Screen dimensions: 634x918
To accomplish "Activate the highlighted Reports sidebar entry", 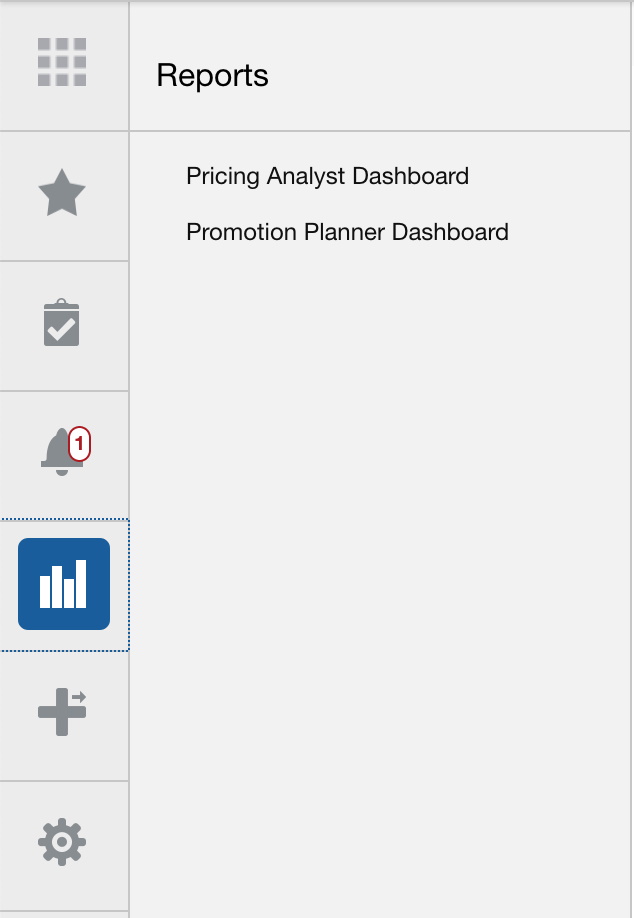I will click(x=64, y=583).
